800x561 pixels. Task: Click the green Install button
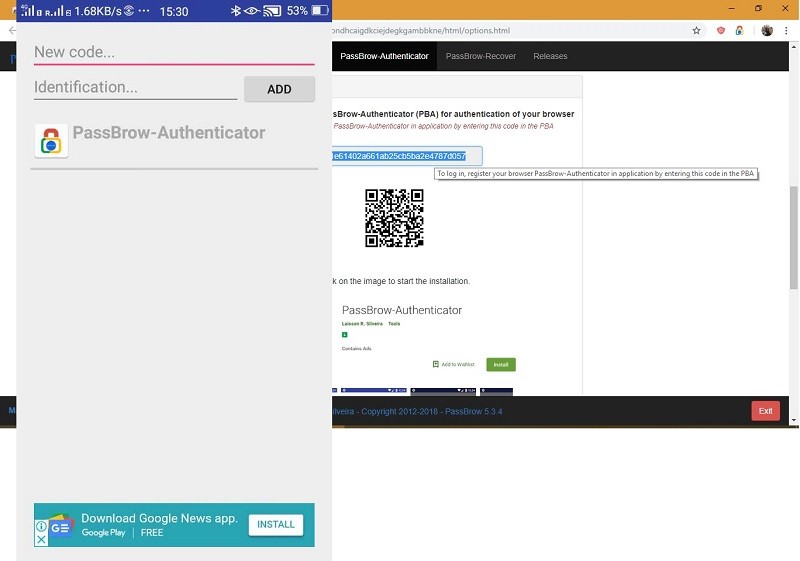(501, 365)
